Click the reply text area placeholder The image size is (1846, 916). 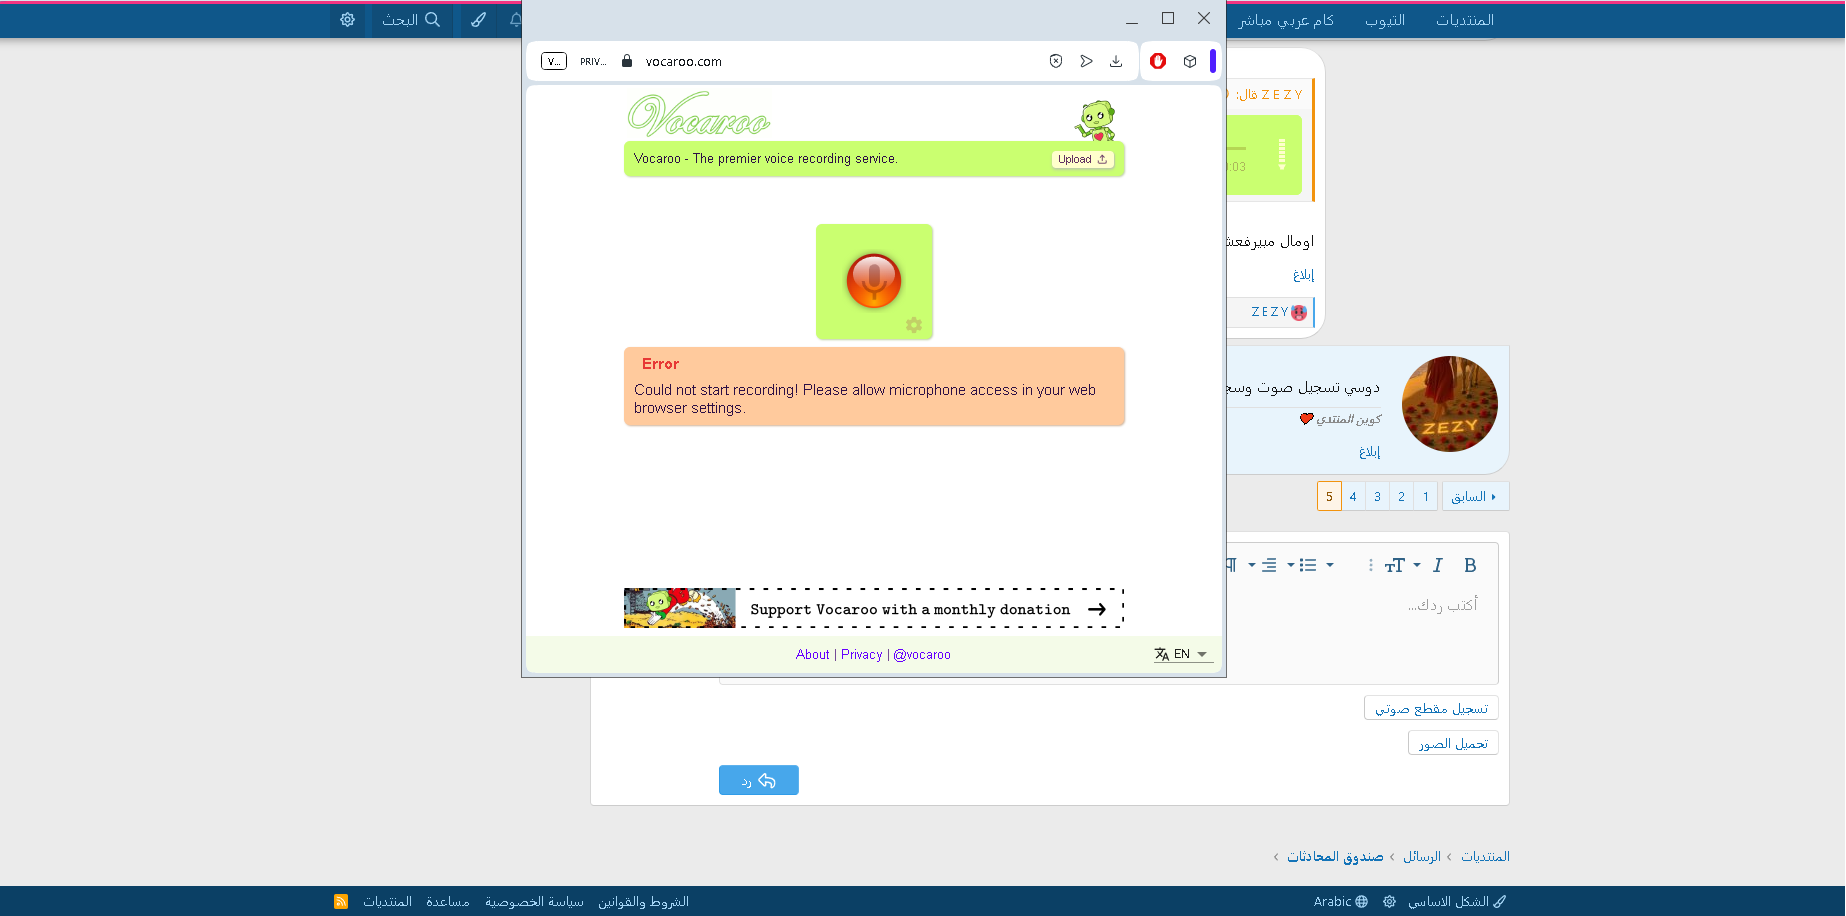1442,605
